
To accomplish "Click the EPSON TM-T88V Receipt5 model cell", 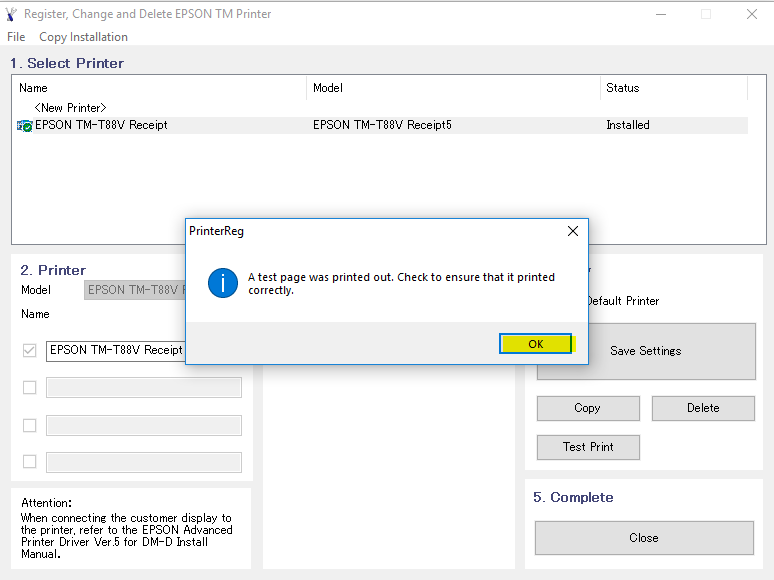I will coord(382,125).
